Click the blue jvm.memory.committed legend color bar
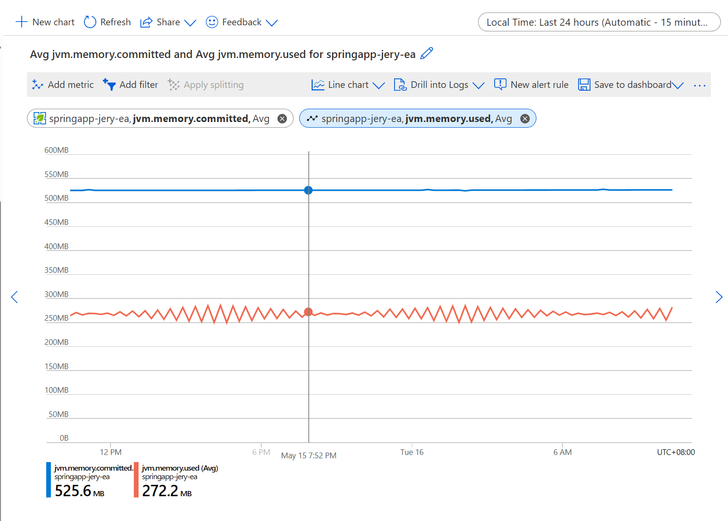Image resolution: width=728 pixels, height=521 pixels. tap(48, 480)
